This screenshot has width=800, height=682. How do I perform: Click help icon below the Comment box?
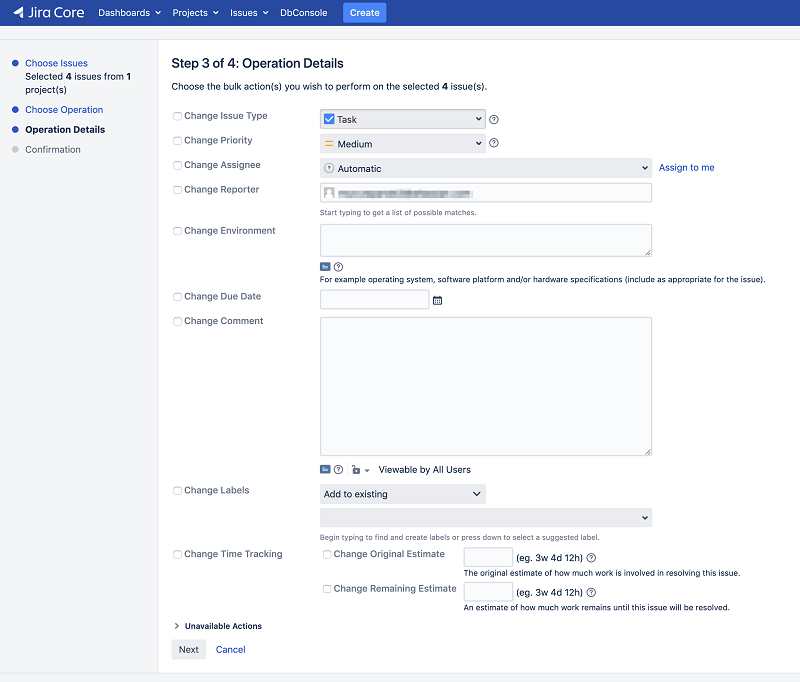click(x=338, y=470)
